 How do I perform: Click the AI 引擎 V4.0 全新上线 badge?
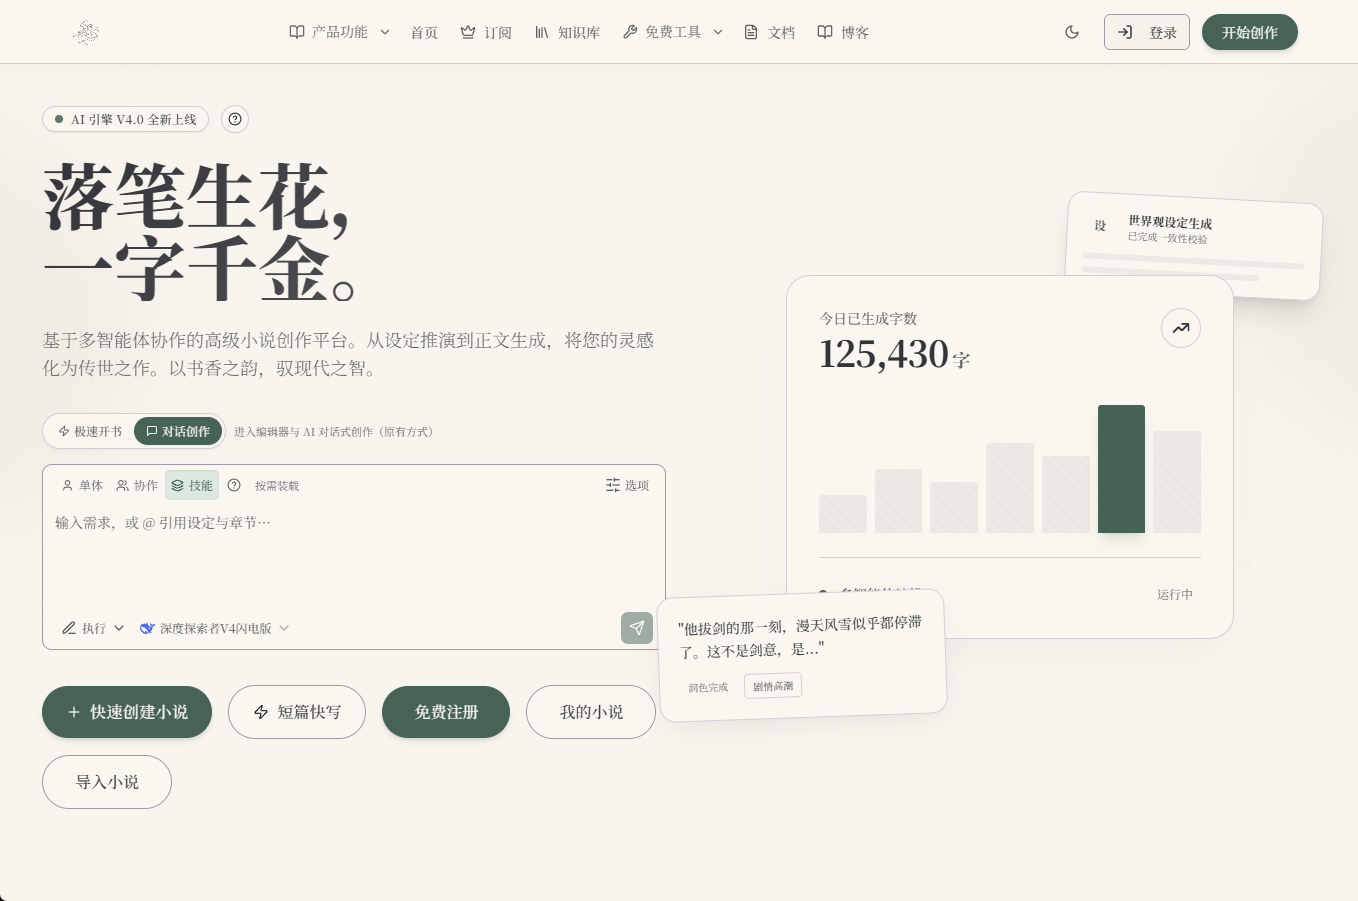tap(125, 119)
